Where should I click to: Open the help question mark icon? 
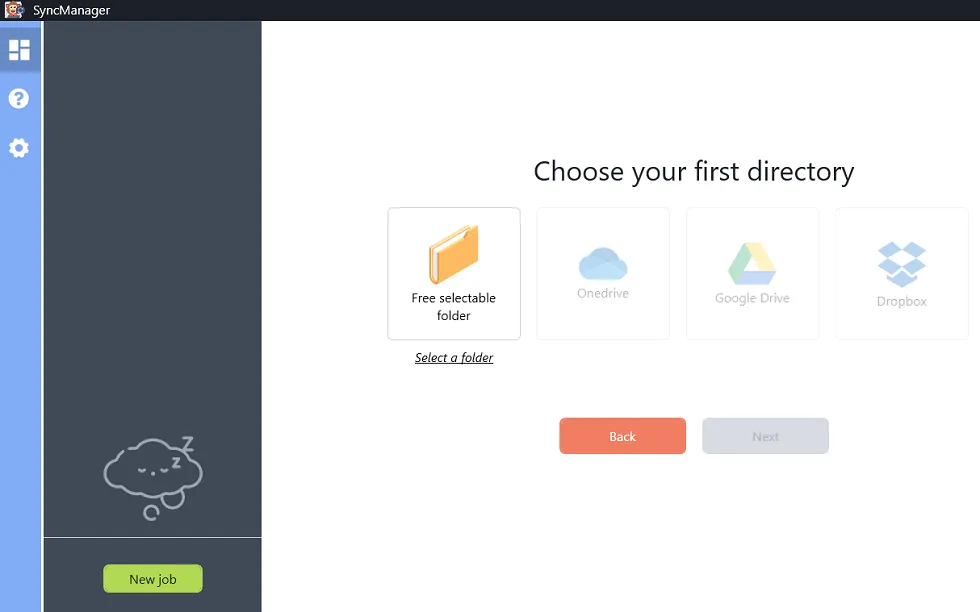coord(19,99)
